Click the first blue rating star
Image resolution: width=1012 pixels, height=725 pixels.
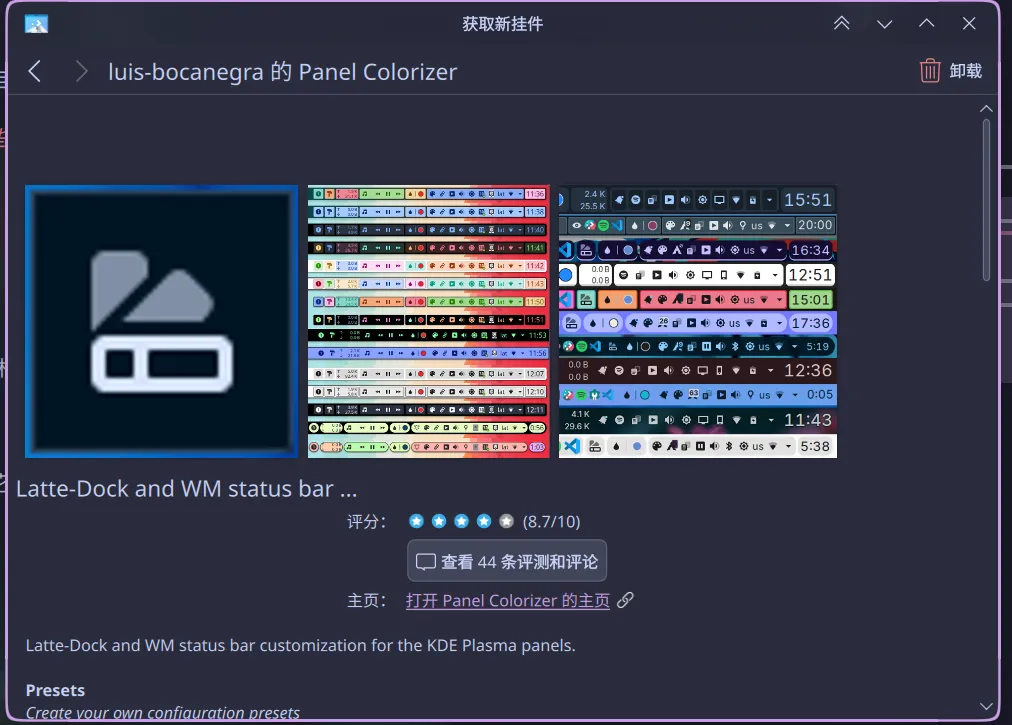pos(416,521)
